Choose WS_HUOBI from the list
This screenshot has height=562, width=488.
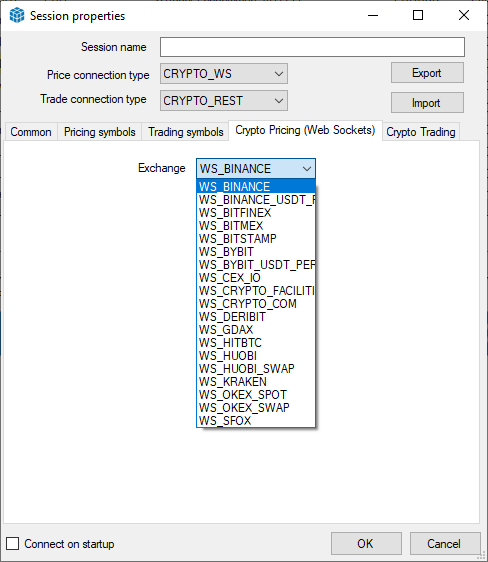coord(256,356)
